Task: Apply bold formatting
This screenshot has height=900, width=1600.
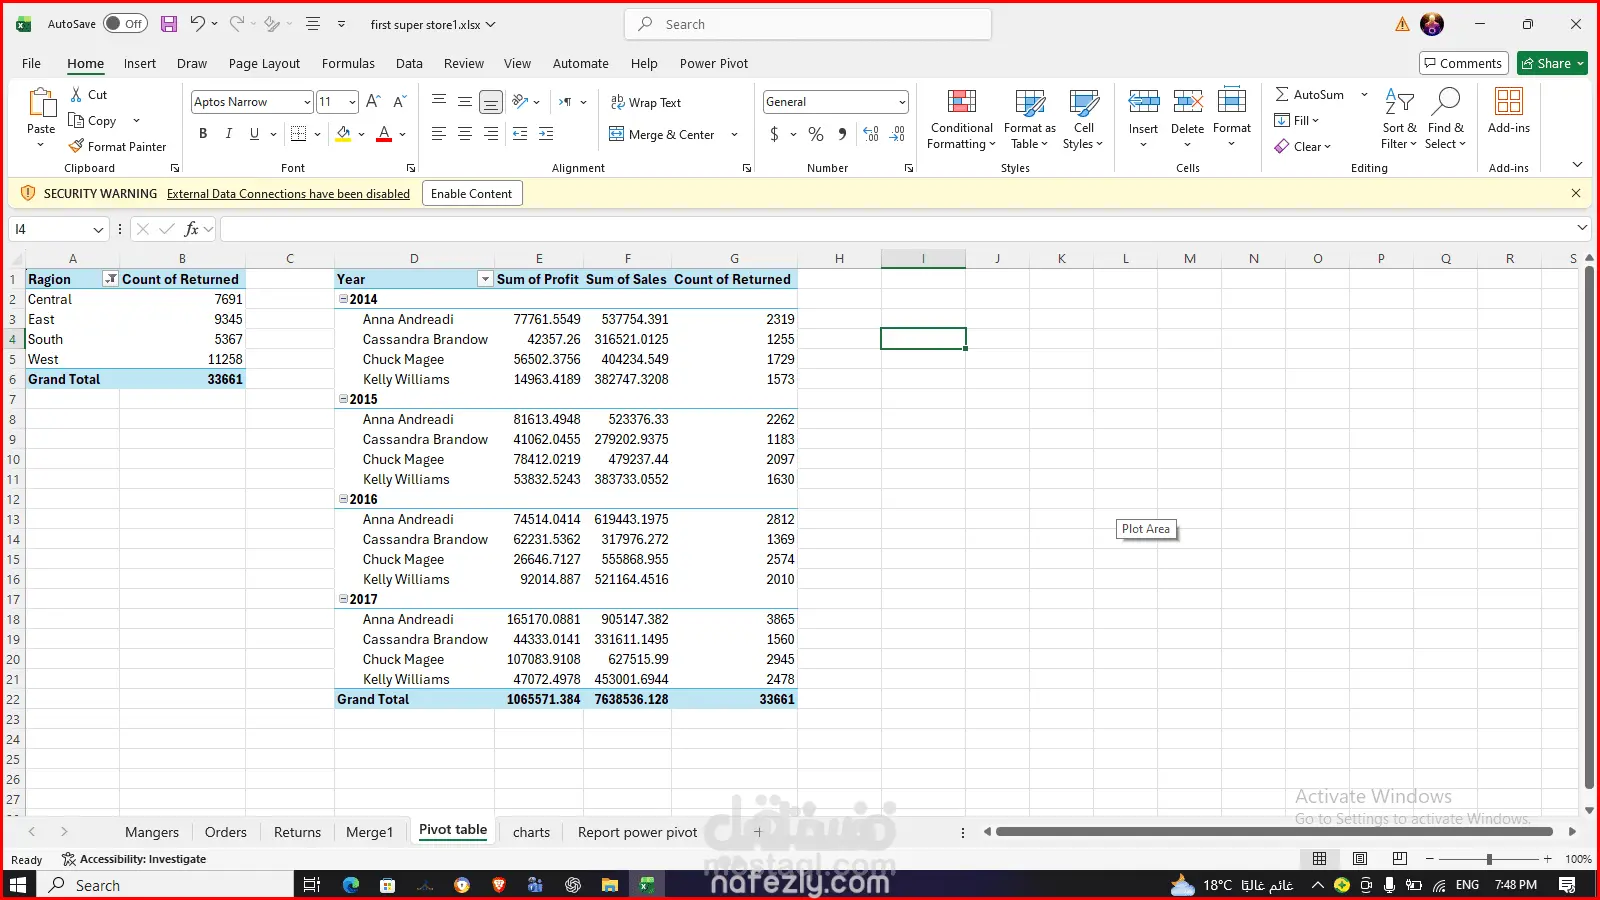Action: [203, 134]
